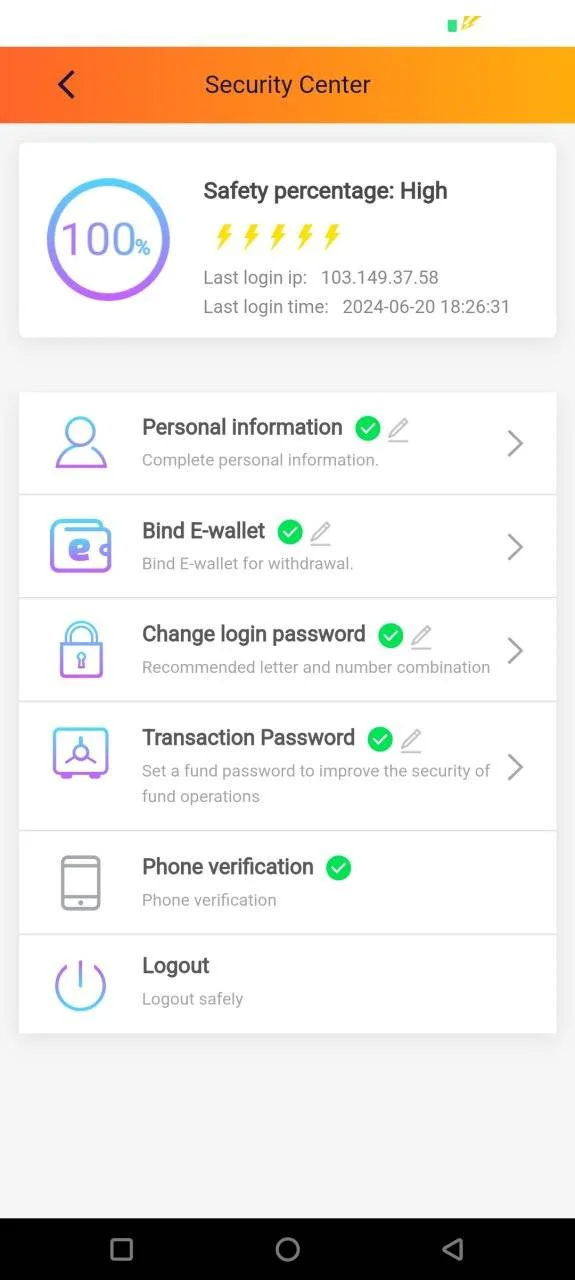The height and width of the screenshot is (1280, 575).
Task: Click the green check beside Phone verification
Action: [339, 868]
